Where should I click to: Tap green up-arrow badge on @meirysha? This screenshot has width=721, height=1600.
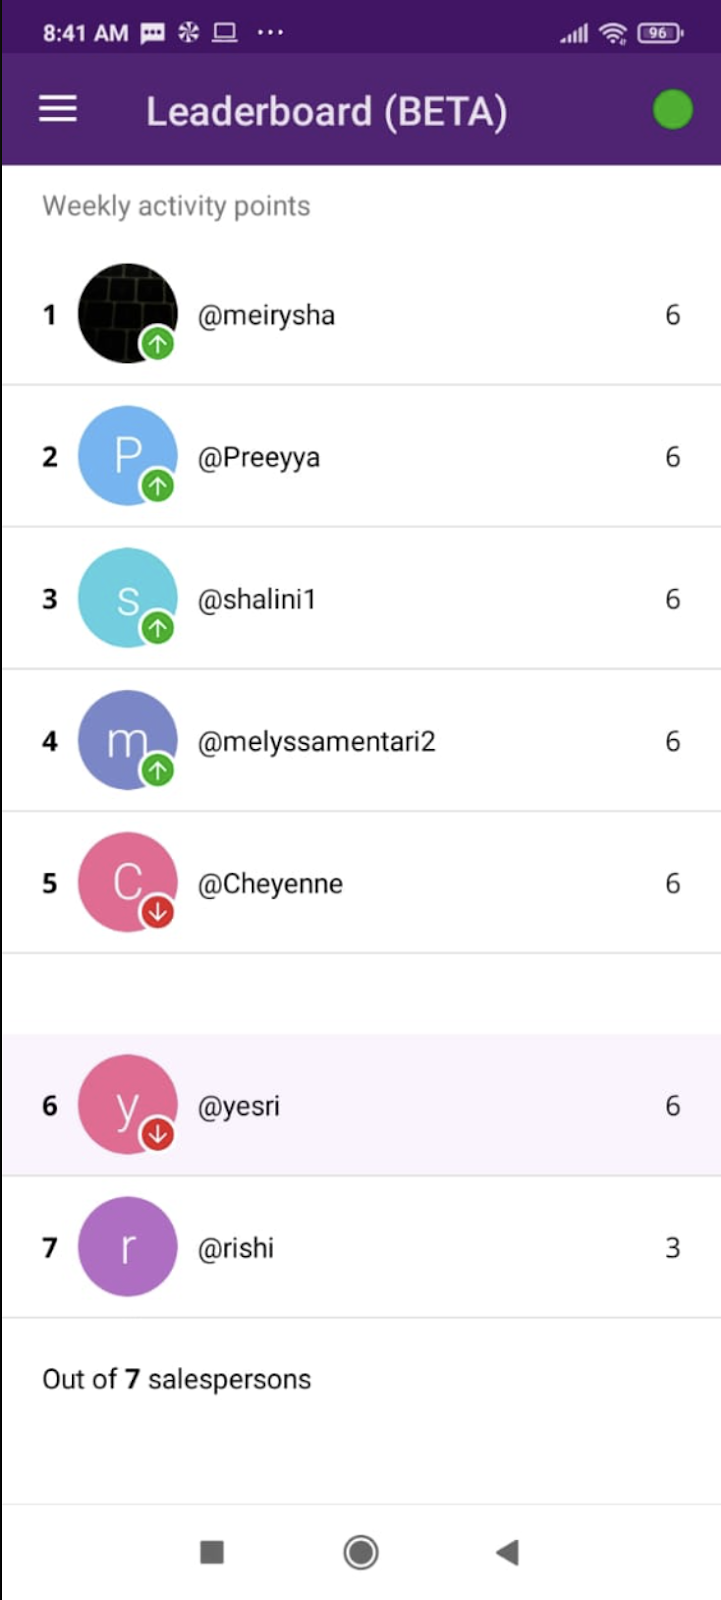pyautogui.click(x=158, y=344)
